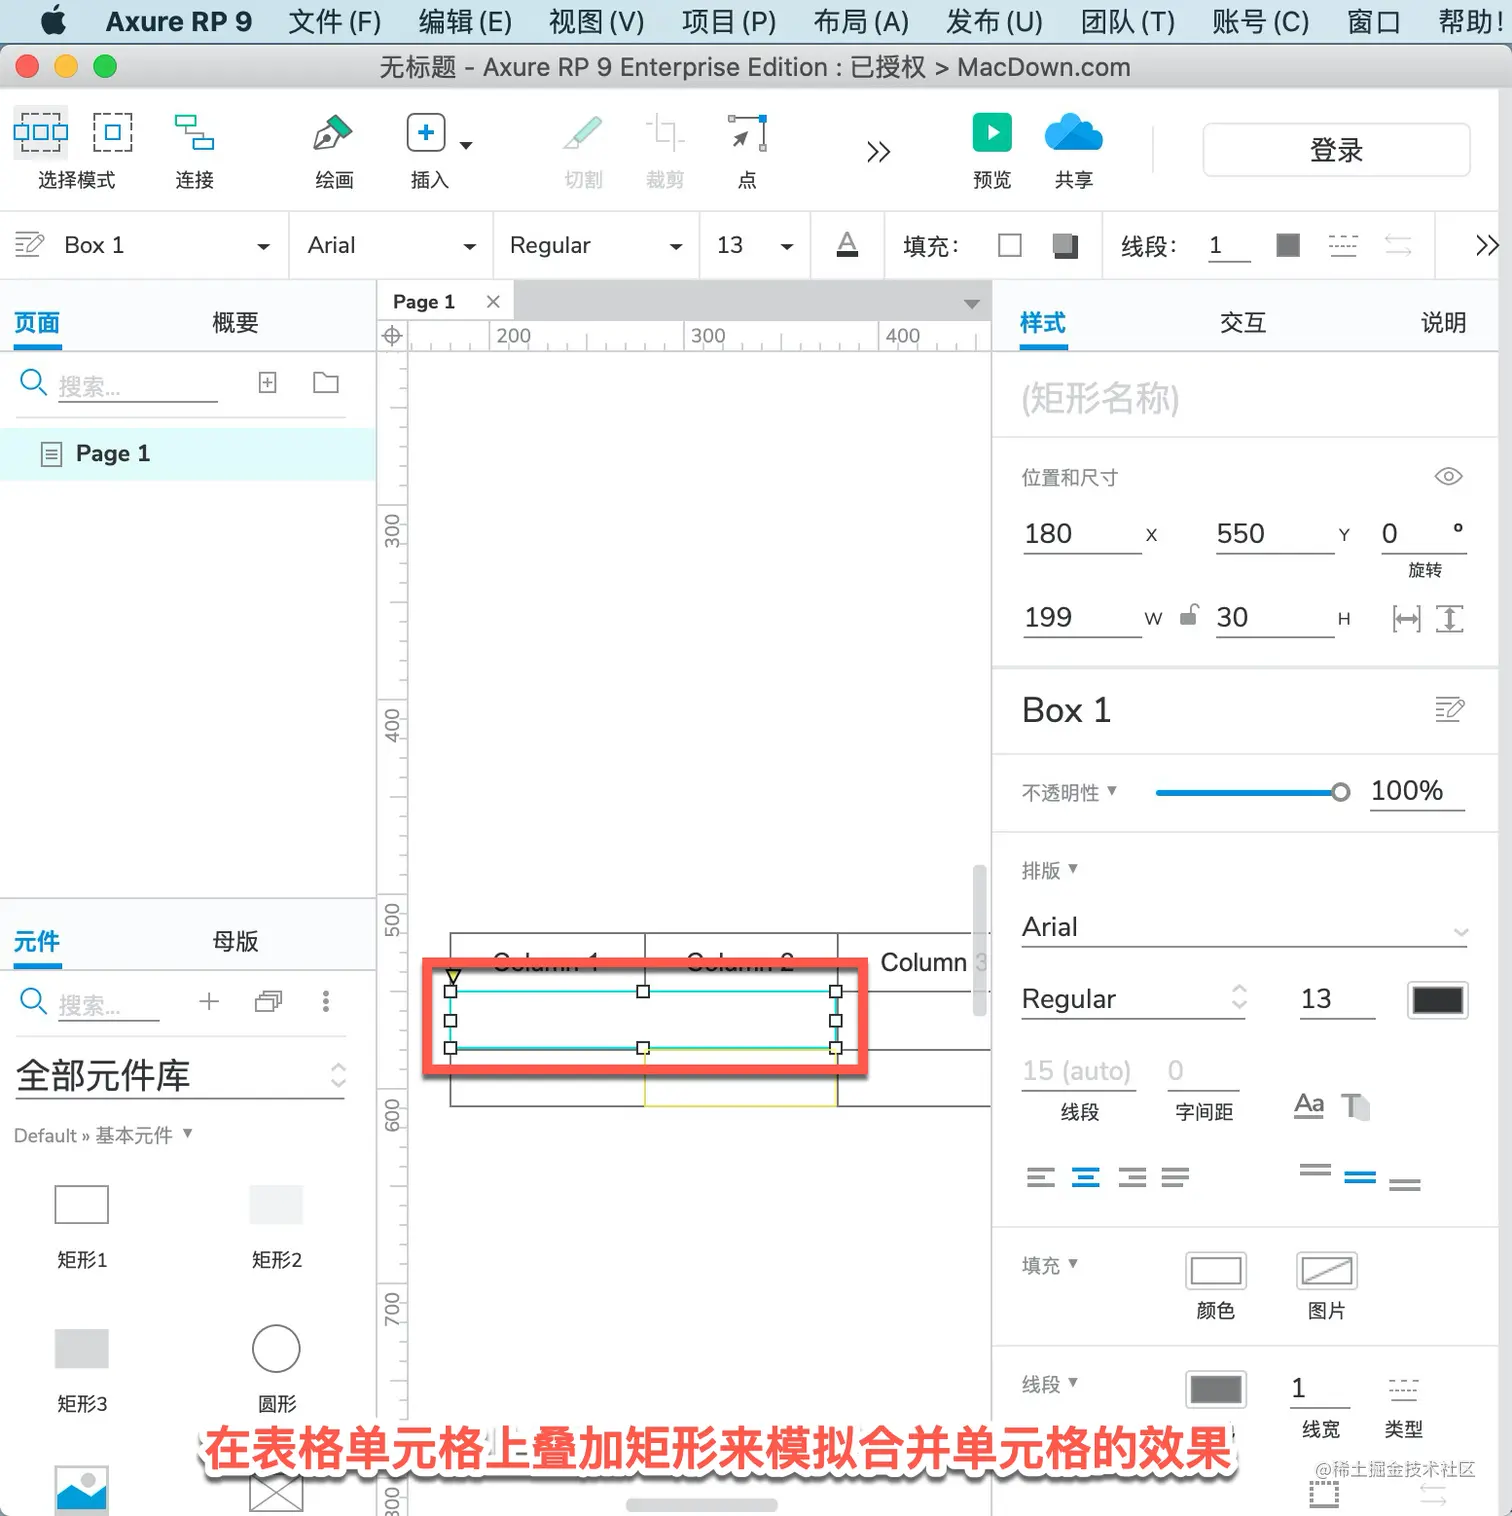The height and width of the screenshot is (1516, 1512).
Task: Switch to the 概要 outline tab
Action: [235, 322]
